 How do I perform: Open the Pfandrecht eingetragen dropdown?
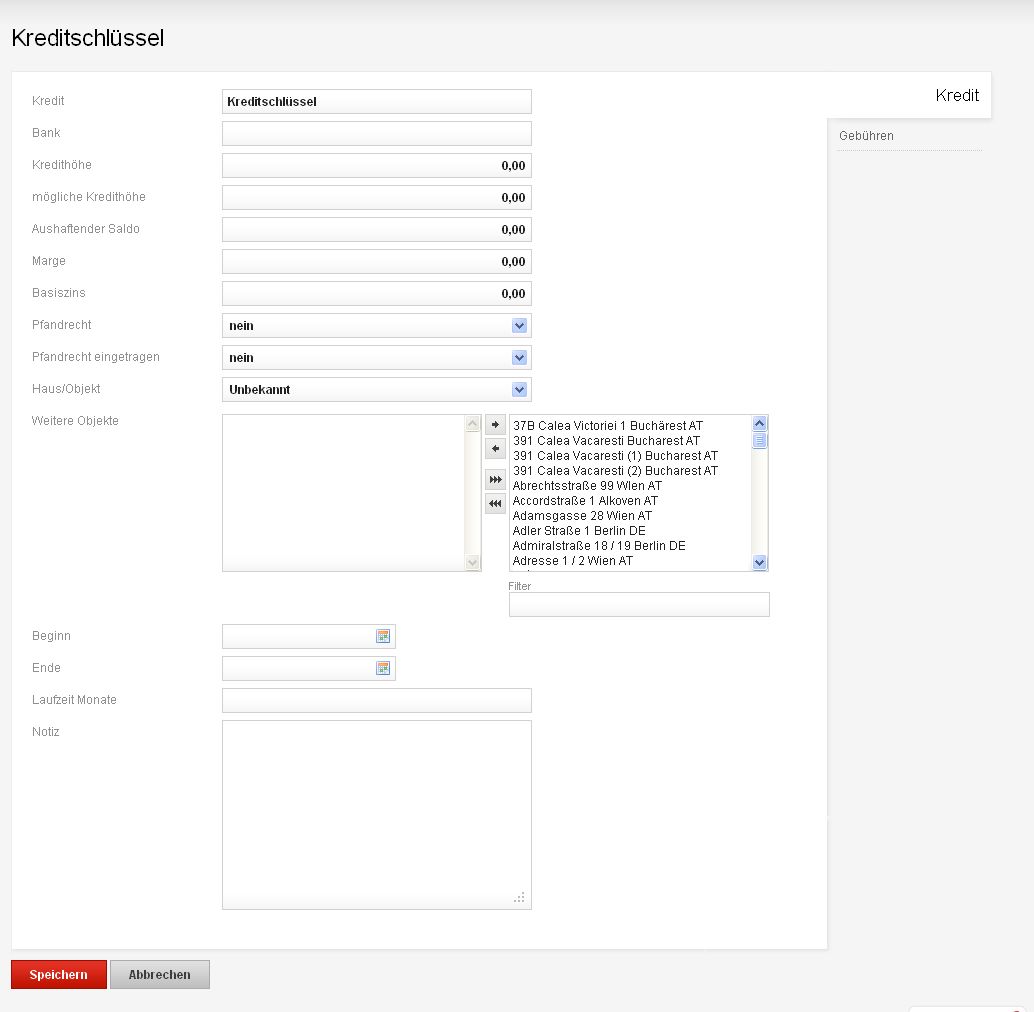click(519, 358)
